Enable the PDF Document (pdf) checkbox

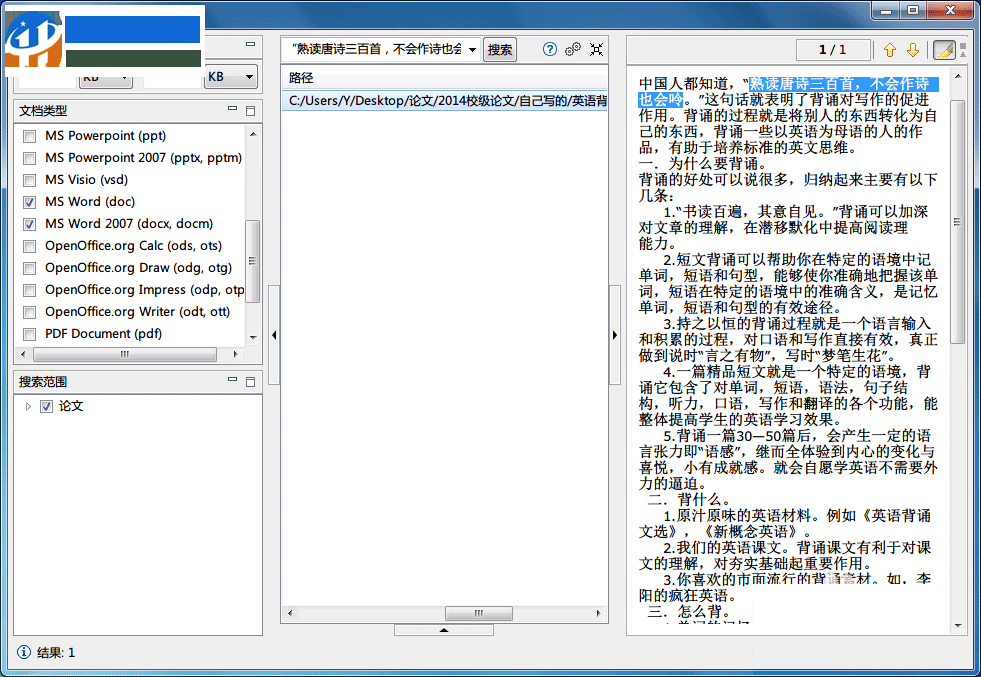(x=29, y=333)
